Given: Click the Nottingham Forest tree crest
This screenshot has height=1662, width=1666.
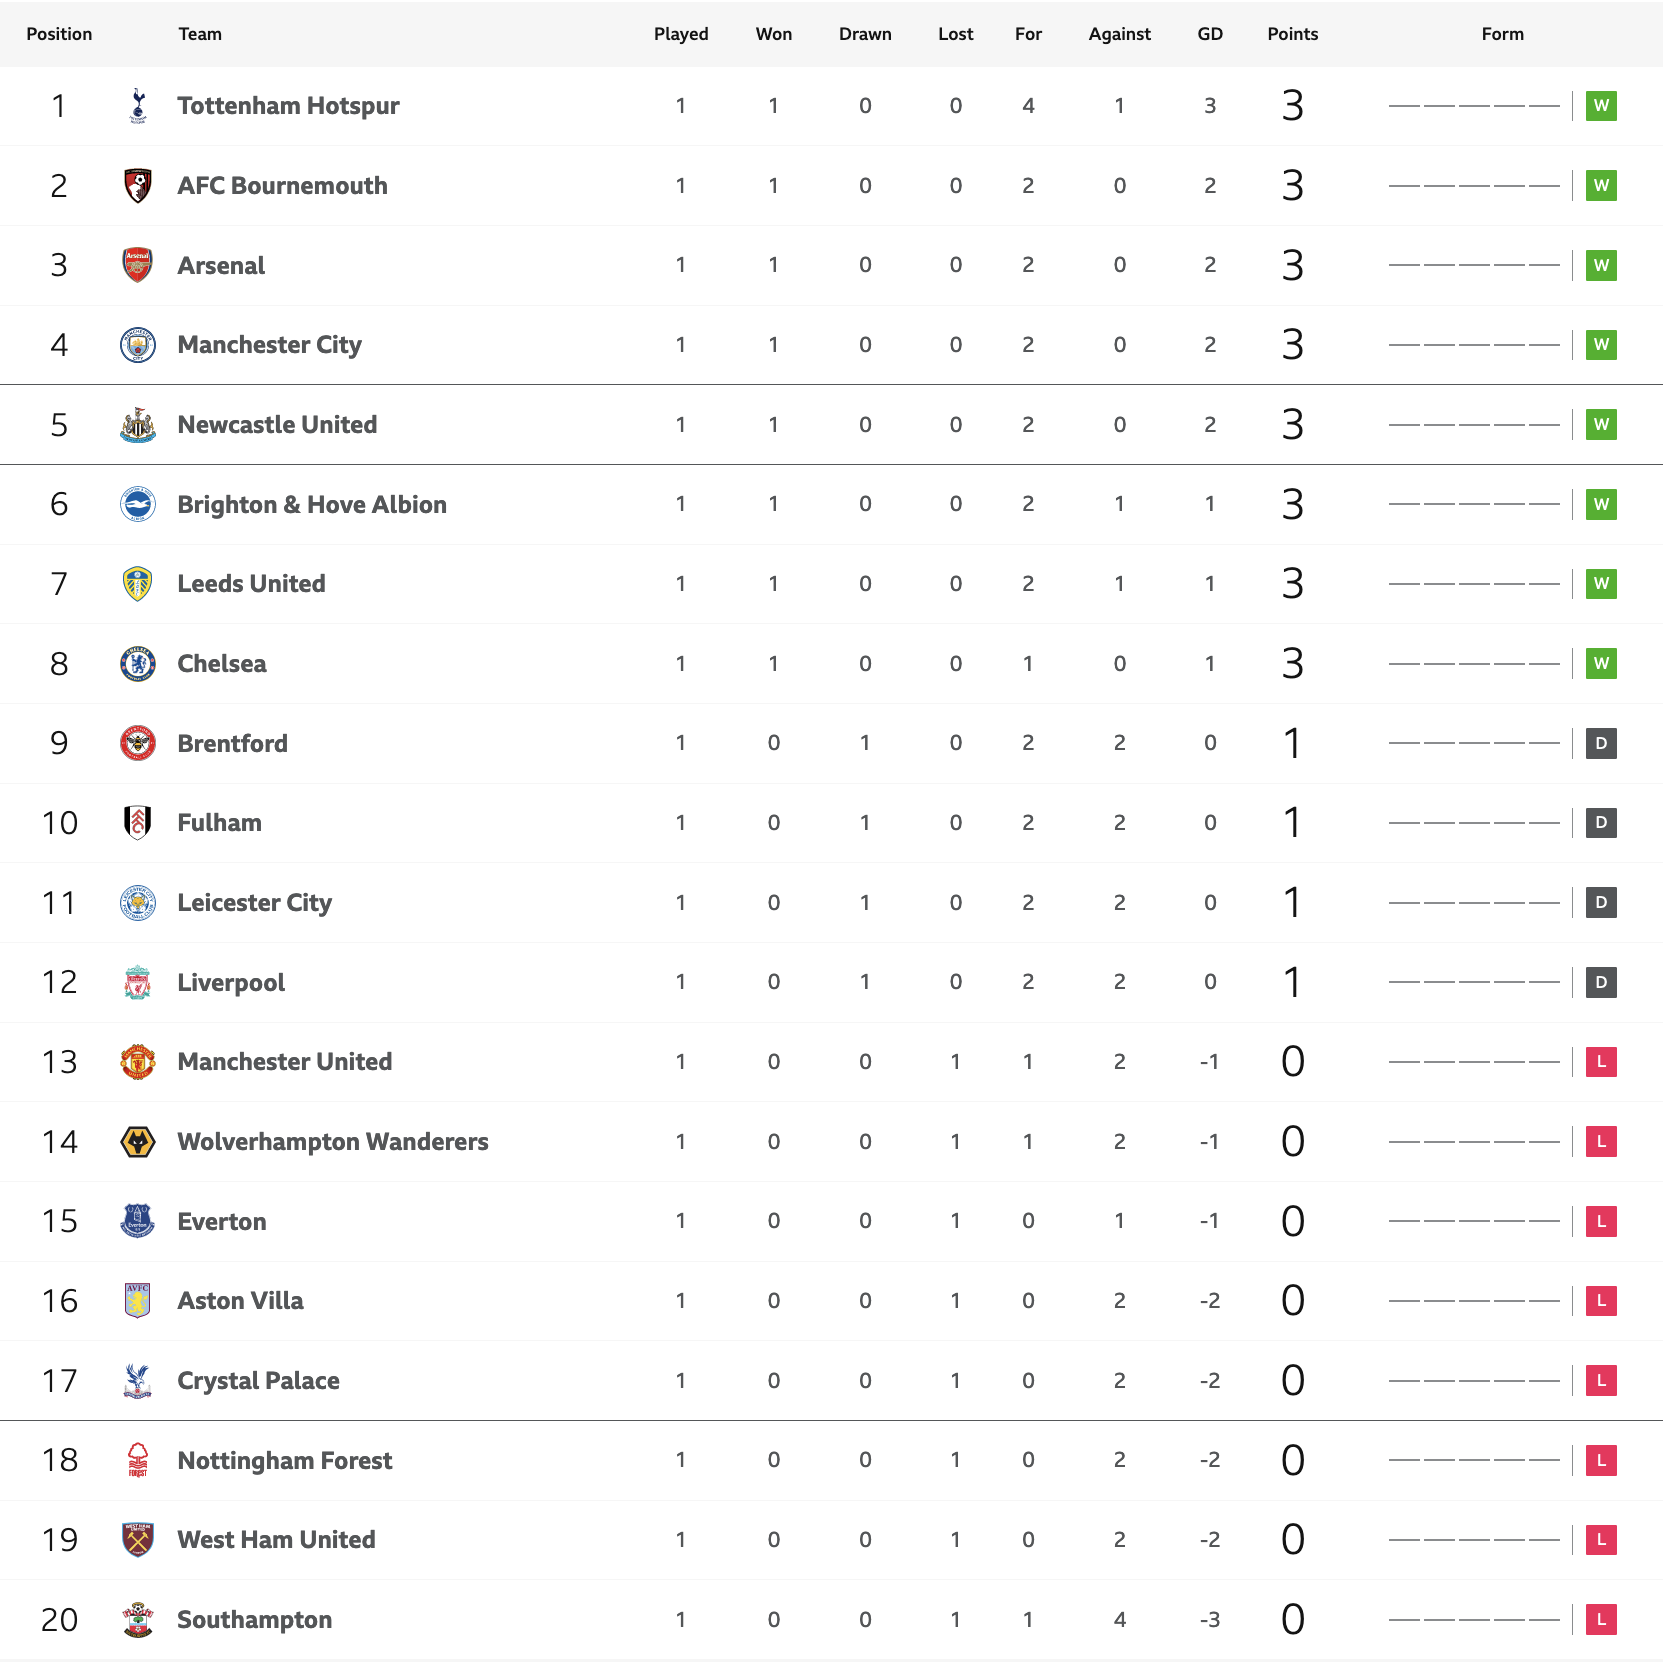Looking at the screenshot, I should pos(138,1460).
